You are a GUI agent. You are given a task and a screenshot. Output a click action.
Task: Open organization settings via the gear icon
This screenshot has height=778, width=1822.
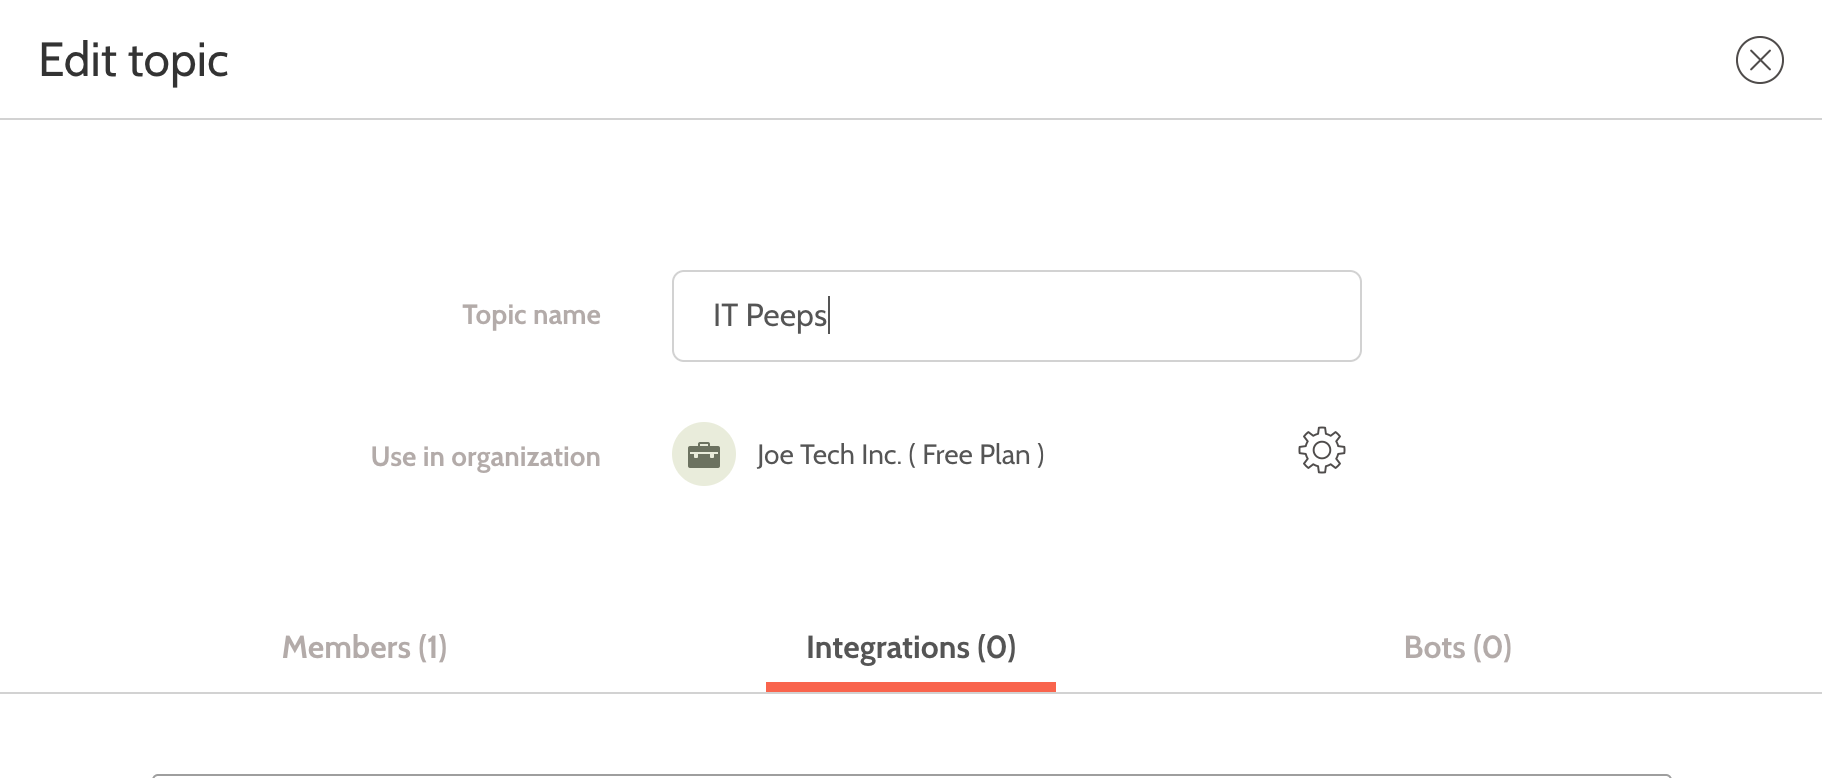(x=1322, y=451)
